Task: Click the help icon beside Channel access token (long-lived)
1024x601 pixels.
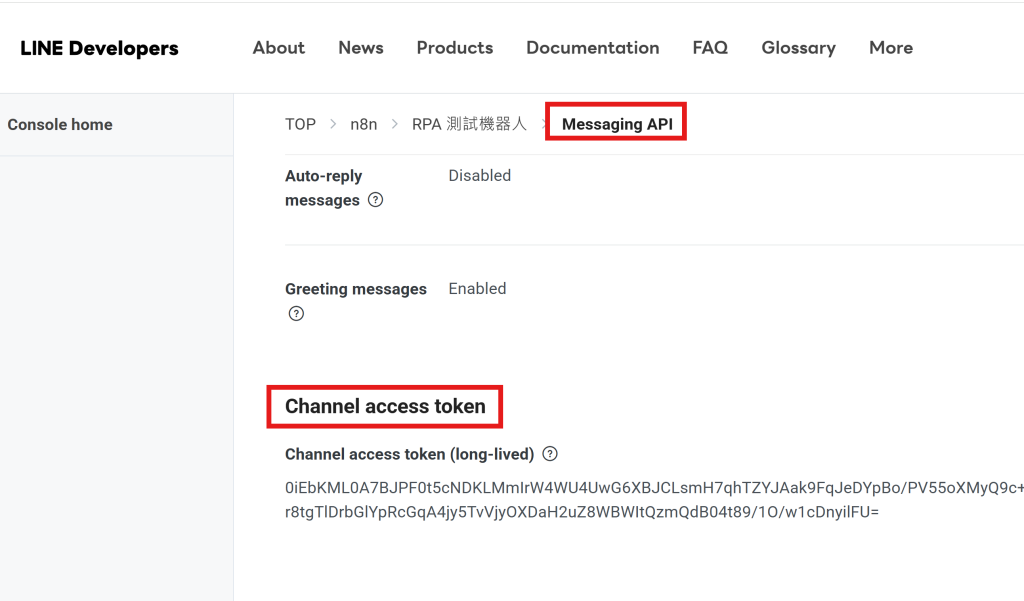Action: point(551,454)
